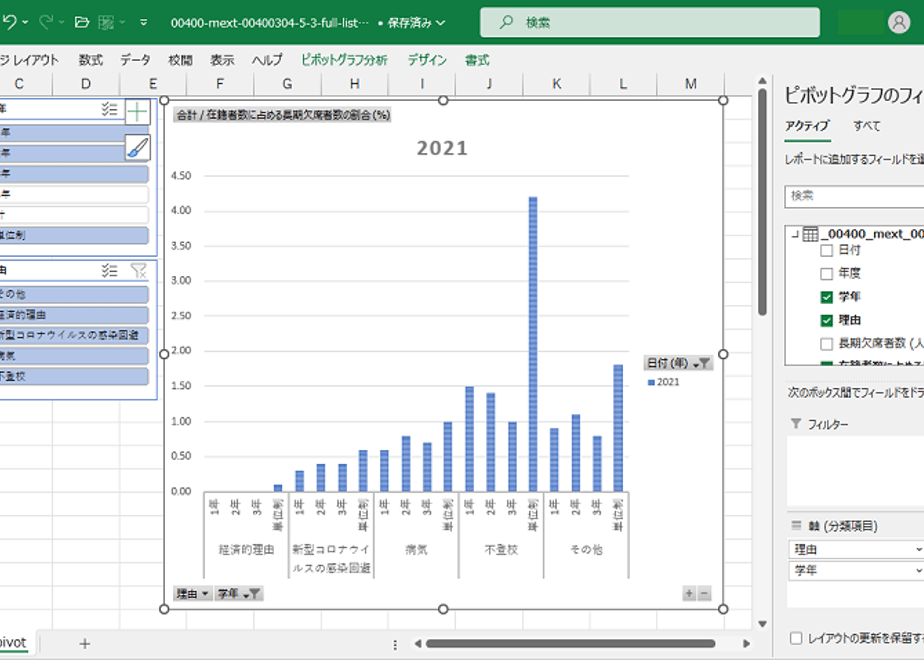Screen dimensions: 924x660
Task: Click the 2021 legend entry
Action: [664, 382]
